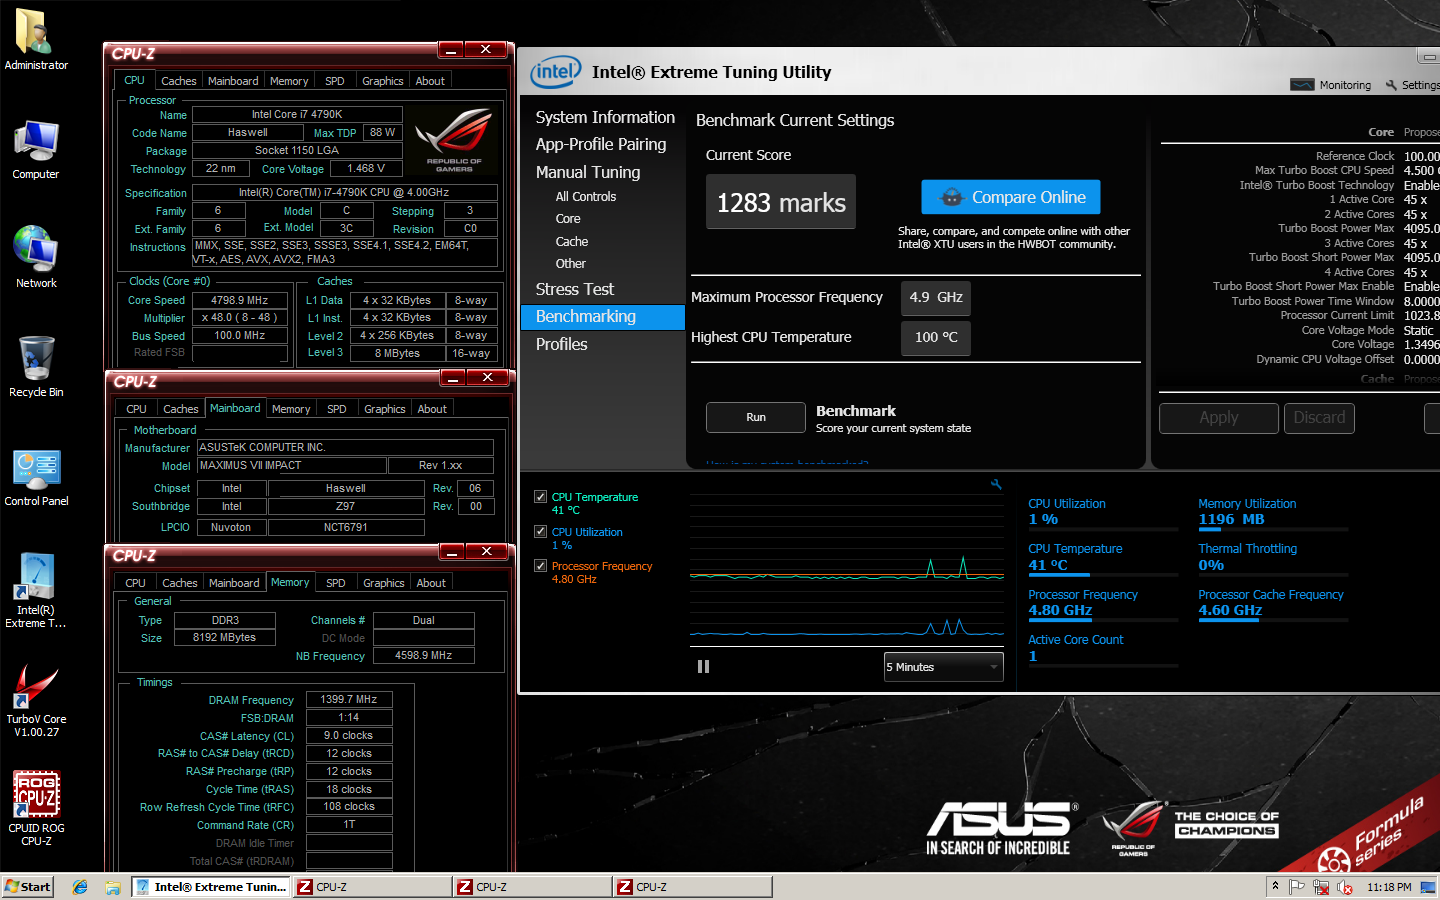Switch to the Intel Extreme Tuning taskbar button
Viewport: 1440px width, 900px height.
coord(211,887)
